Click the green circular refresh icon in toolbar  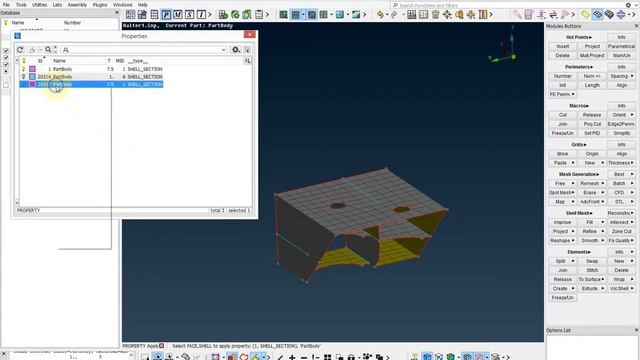(x=235, y=15)
